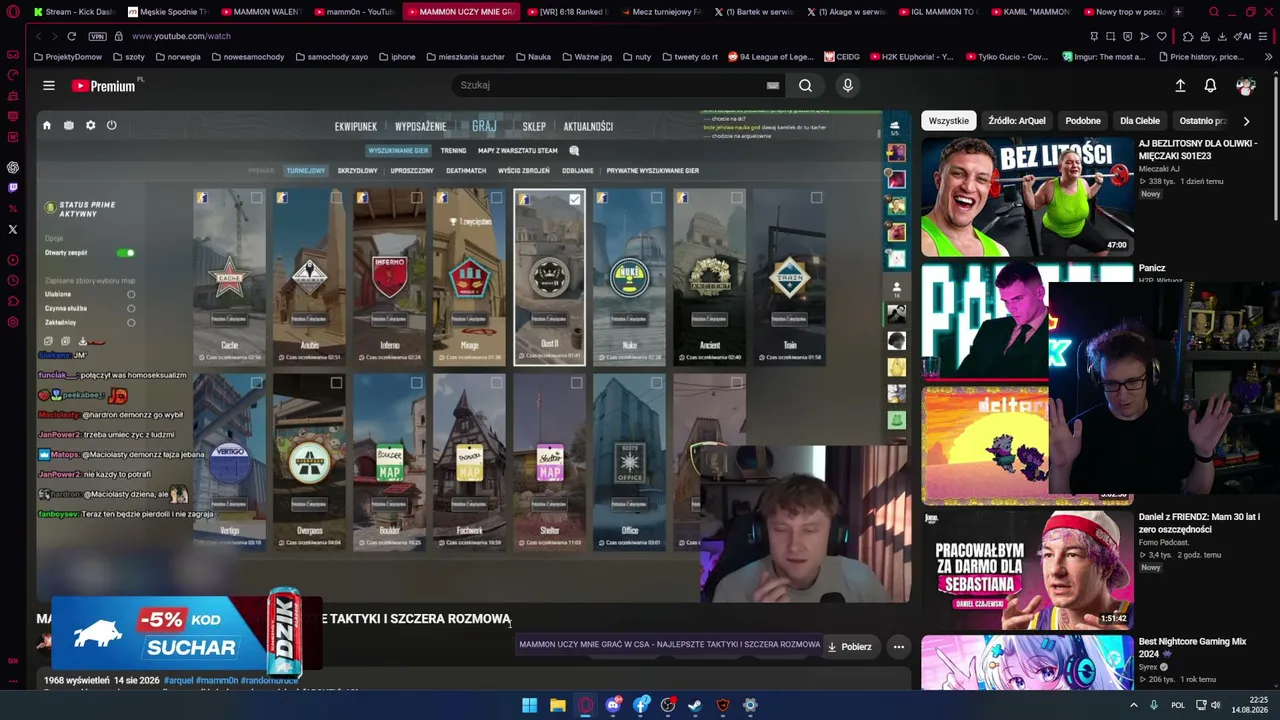The width and height of the screenshot is (1280, 720).
Task: Open the YouTube upload/create icon
Action: point(1180,86)
